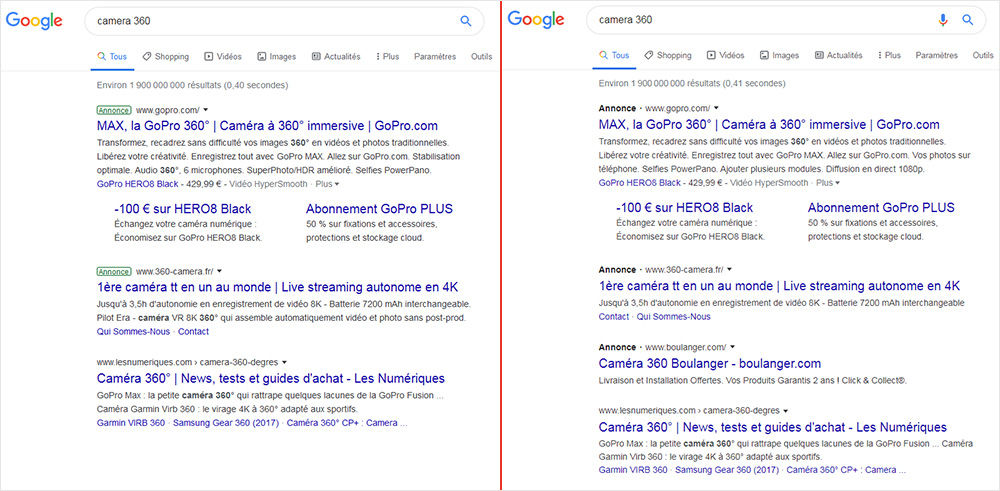1000x491 pixels.
Task: Click 'Samsung Gear 360 (2017)' in left panel
Action: click(226, 423)
